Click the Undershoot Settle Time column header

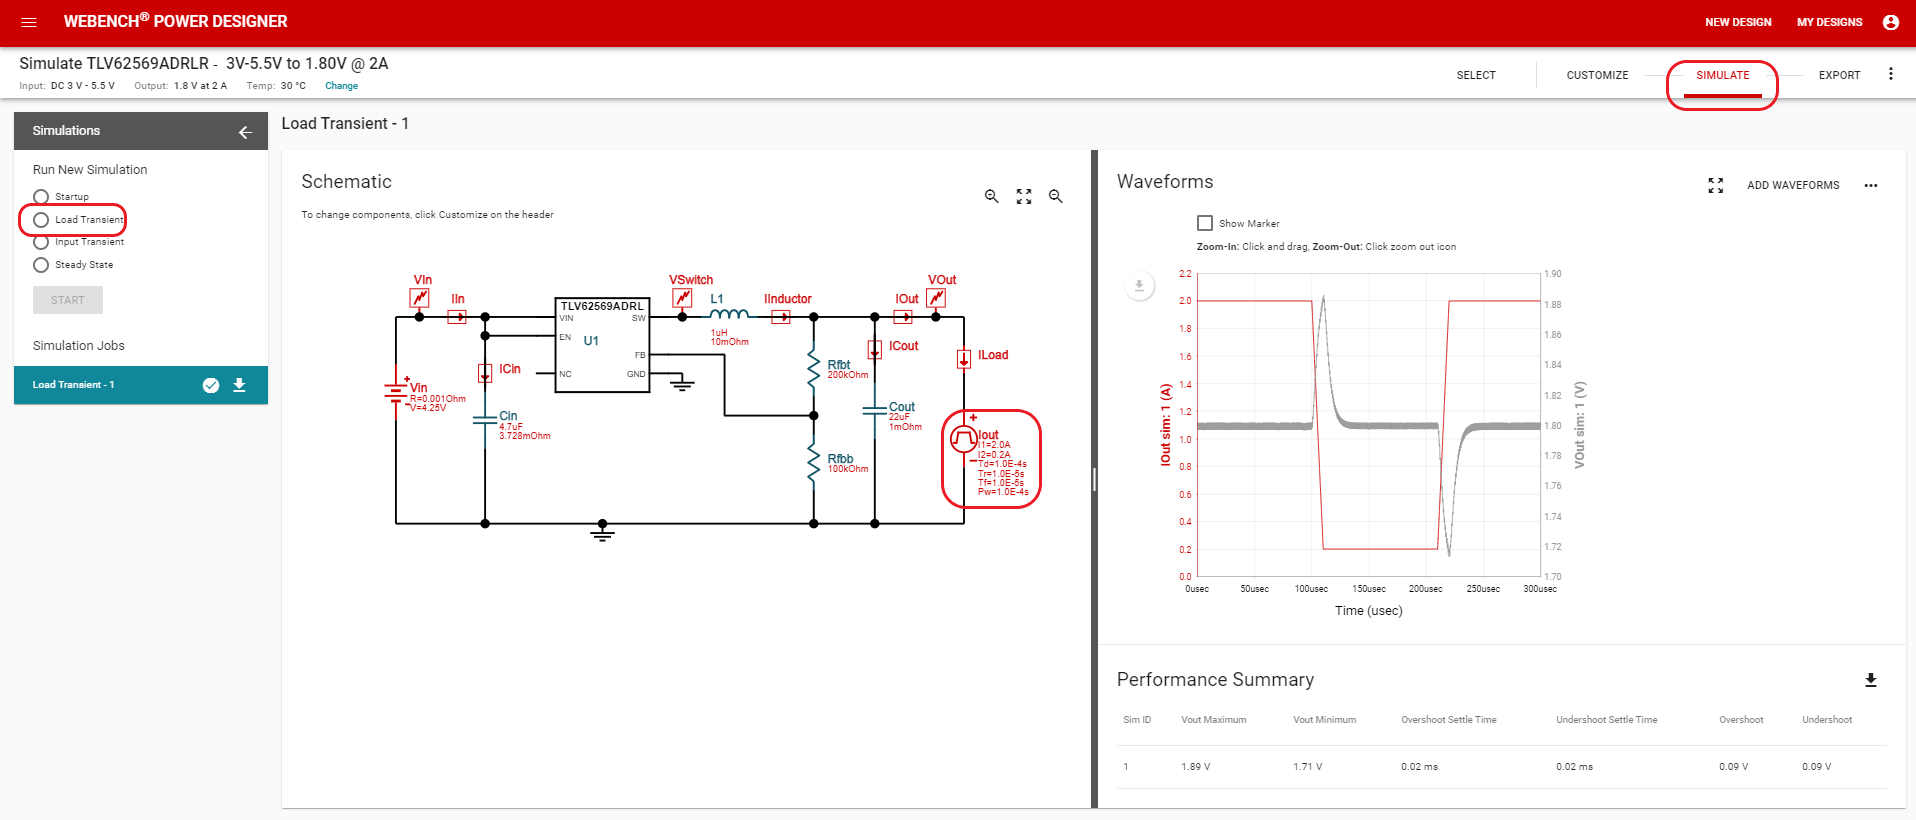coord(1606,720)
